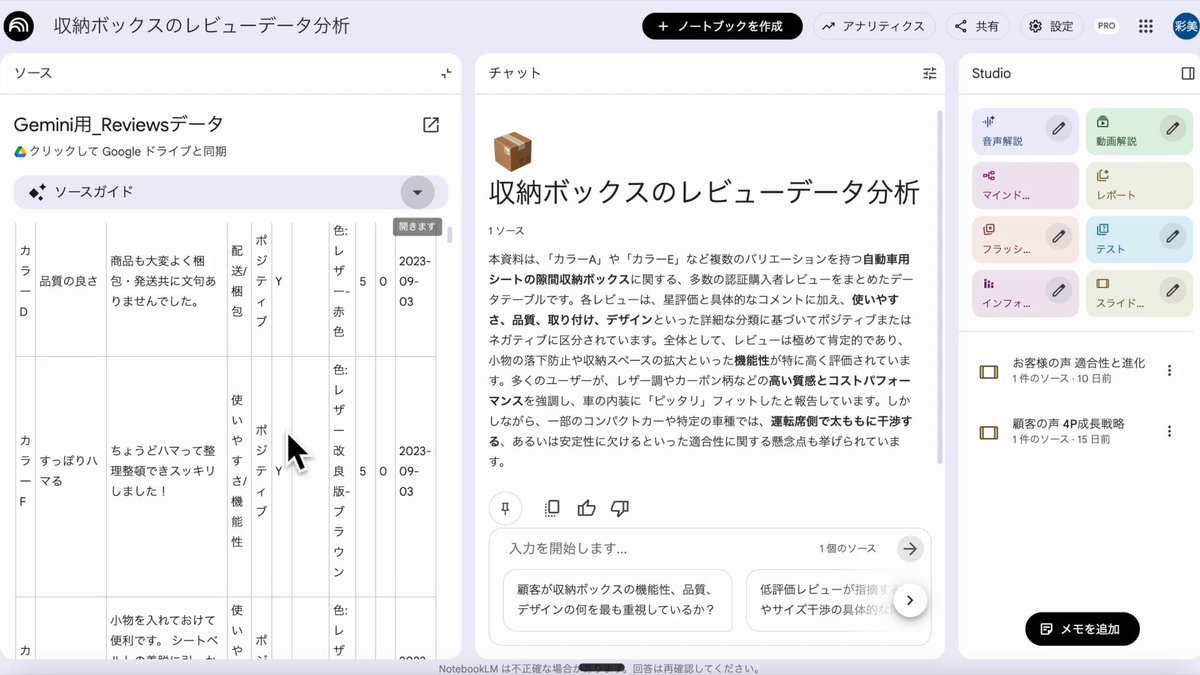Open 設定
The image size is (1200, 675).
pos(1051,26)
